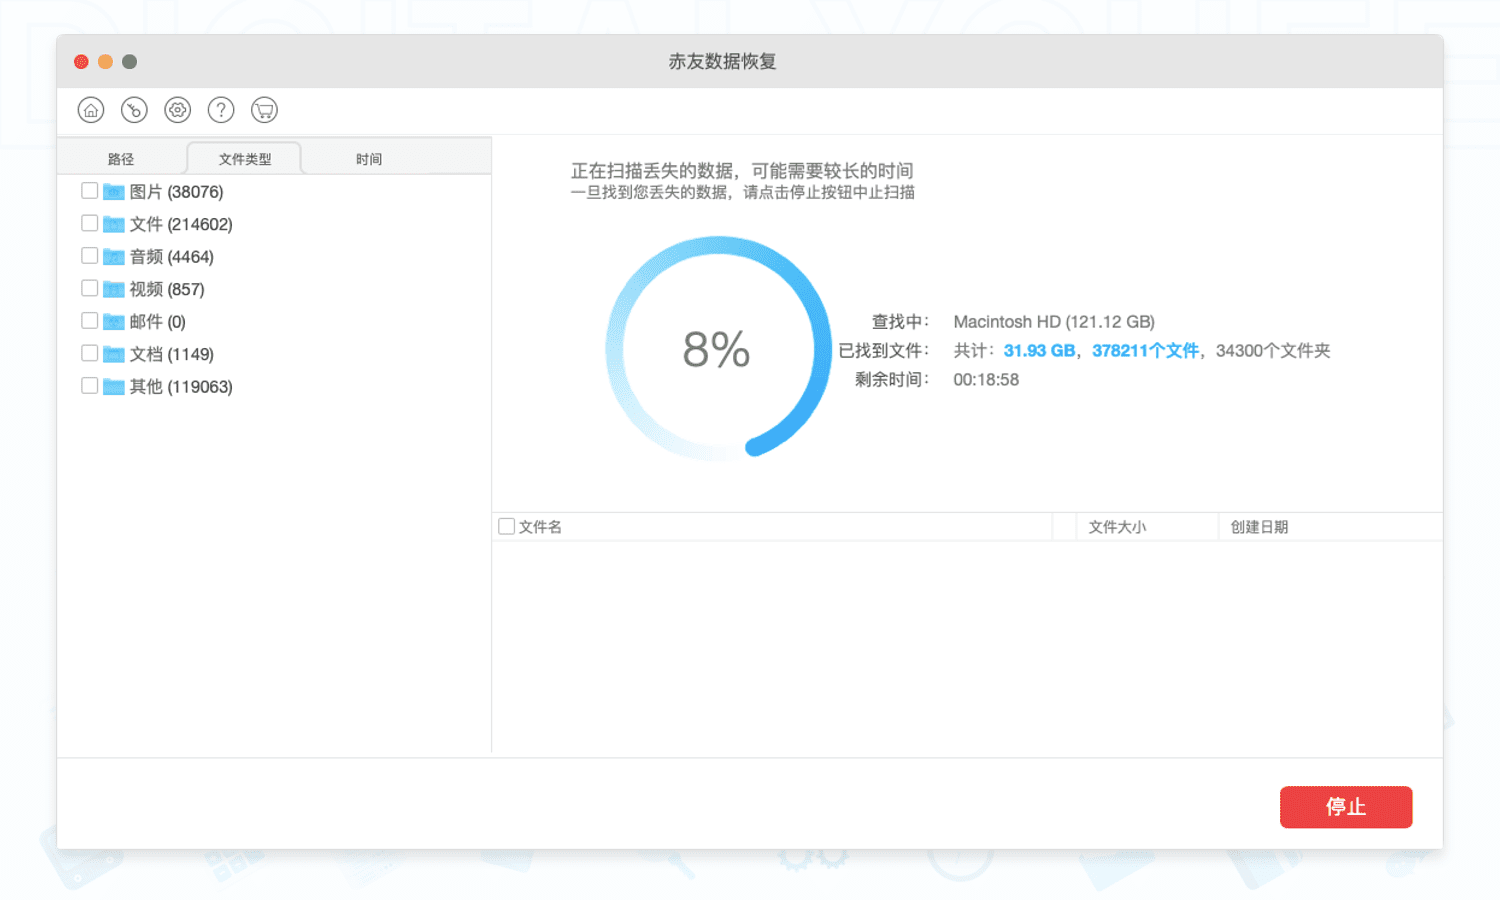Toggle the 文件名 header checkbox
Viewport: 1500px width, 900px height.
(505, 525)
